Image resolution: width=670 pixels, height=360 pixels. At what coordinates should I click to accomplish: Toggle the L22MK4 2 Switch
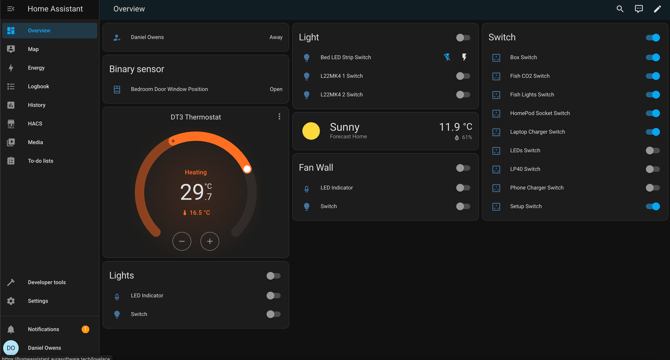point(463,95)
